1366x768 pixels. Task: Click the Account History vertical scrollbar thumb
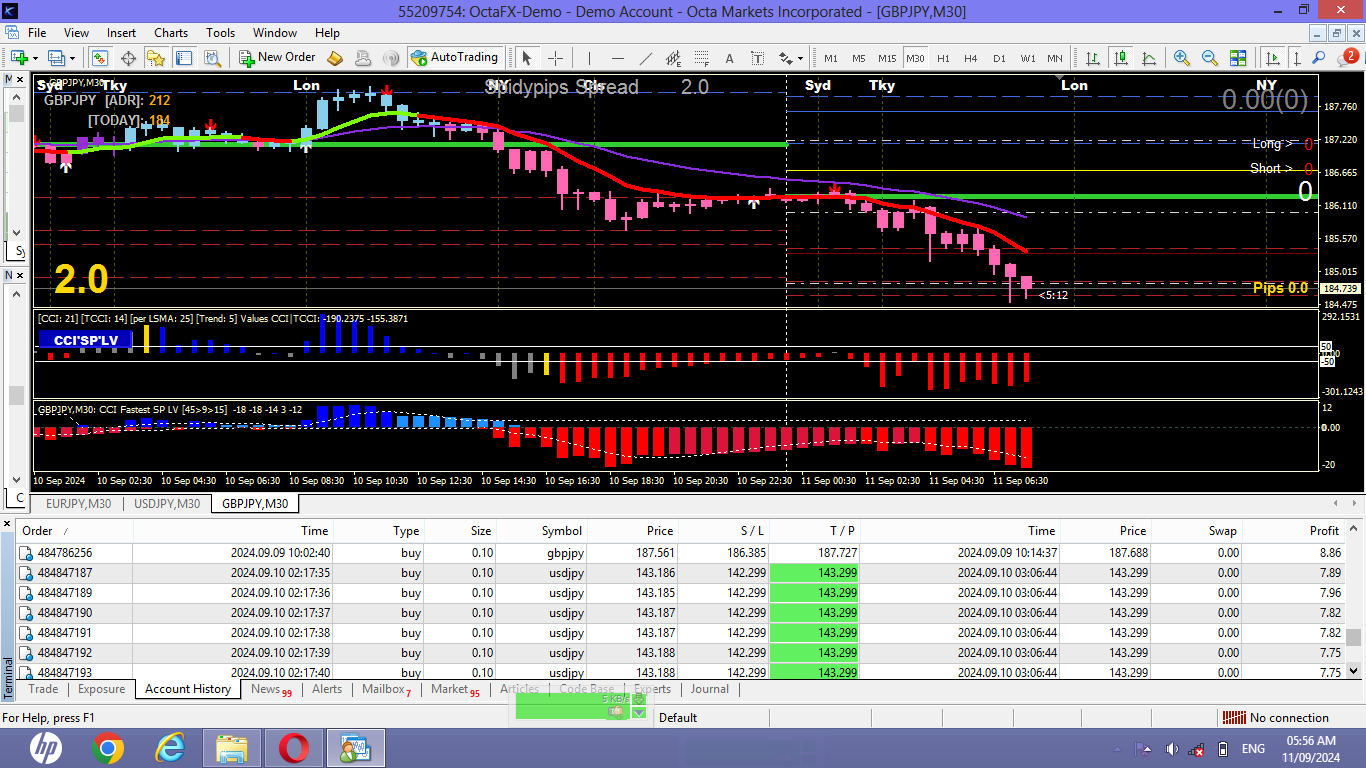(x=1354, y=638)
